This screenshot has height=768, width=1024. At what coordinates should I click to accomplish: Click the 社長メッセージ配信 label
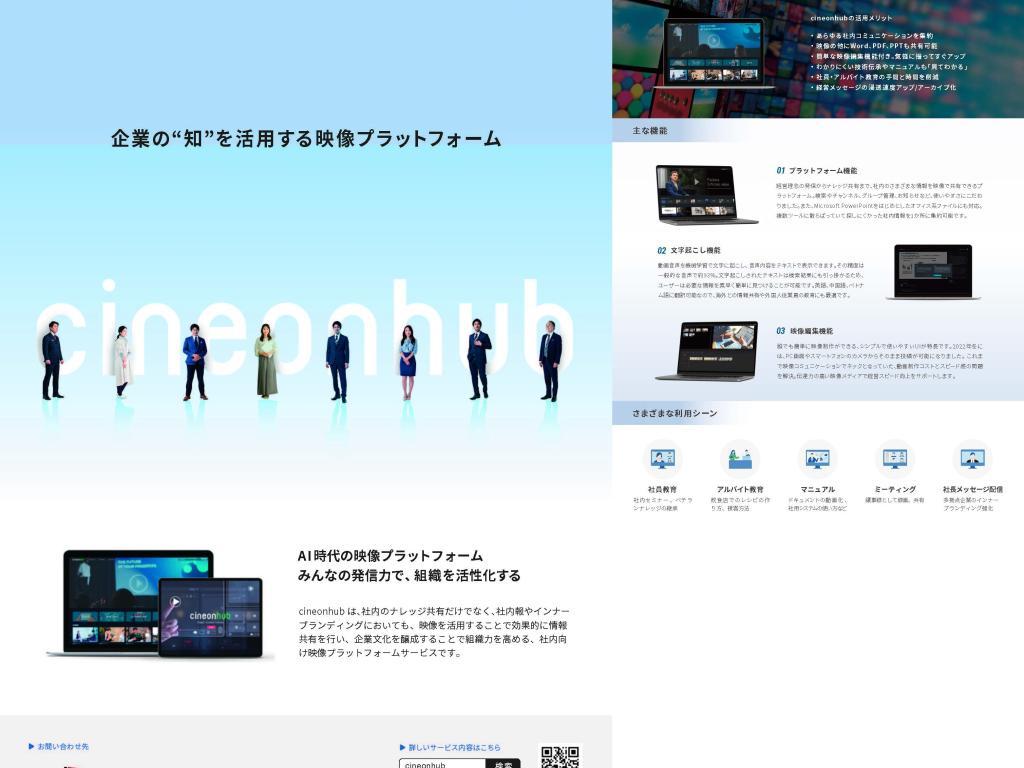(972, 489)
